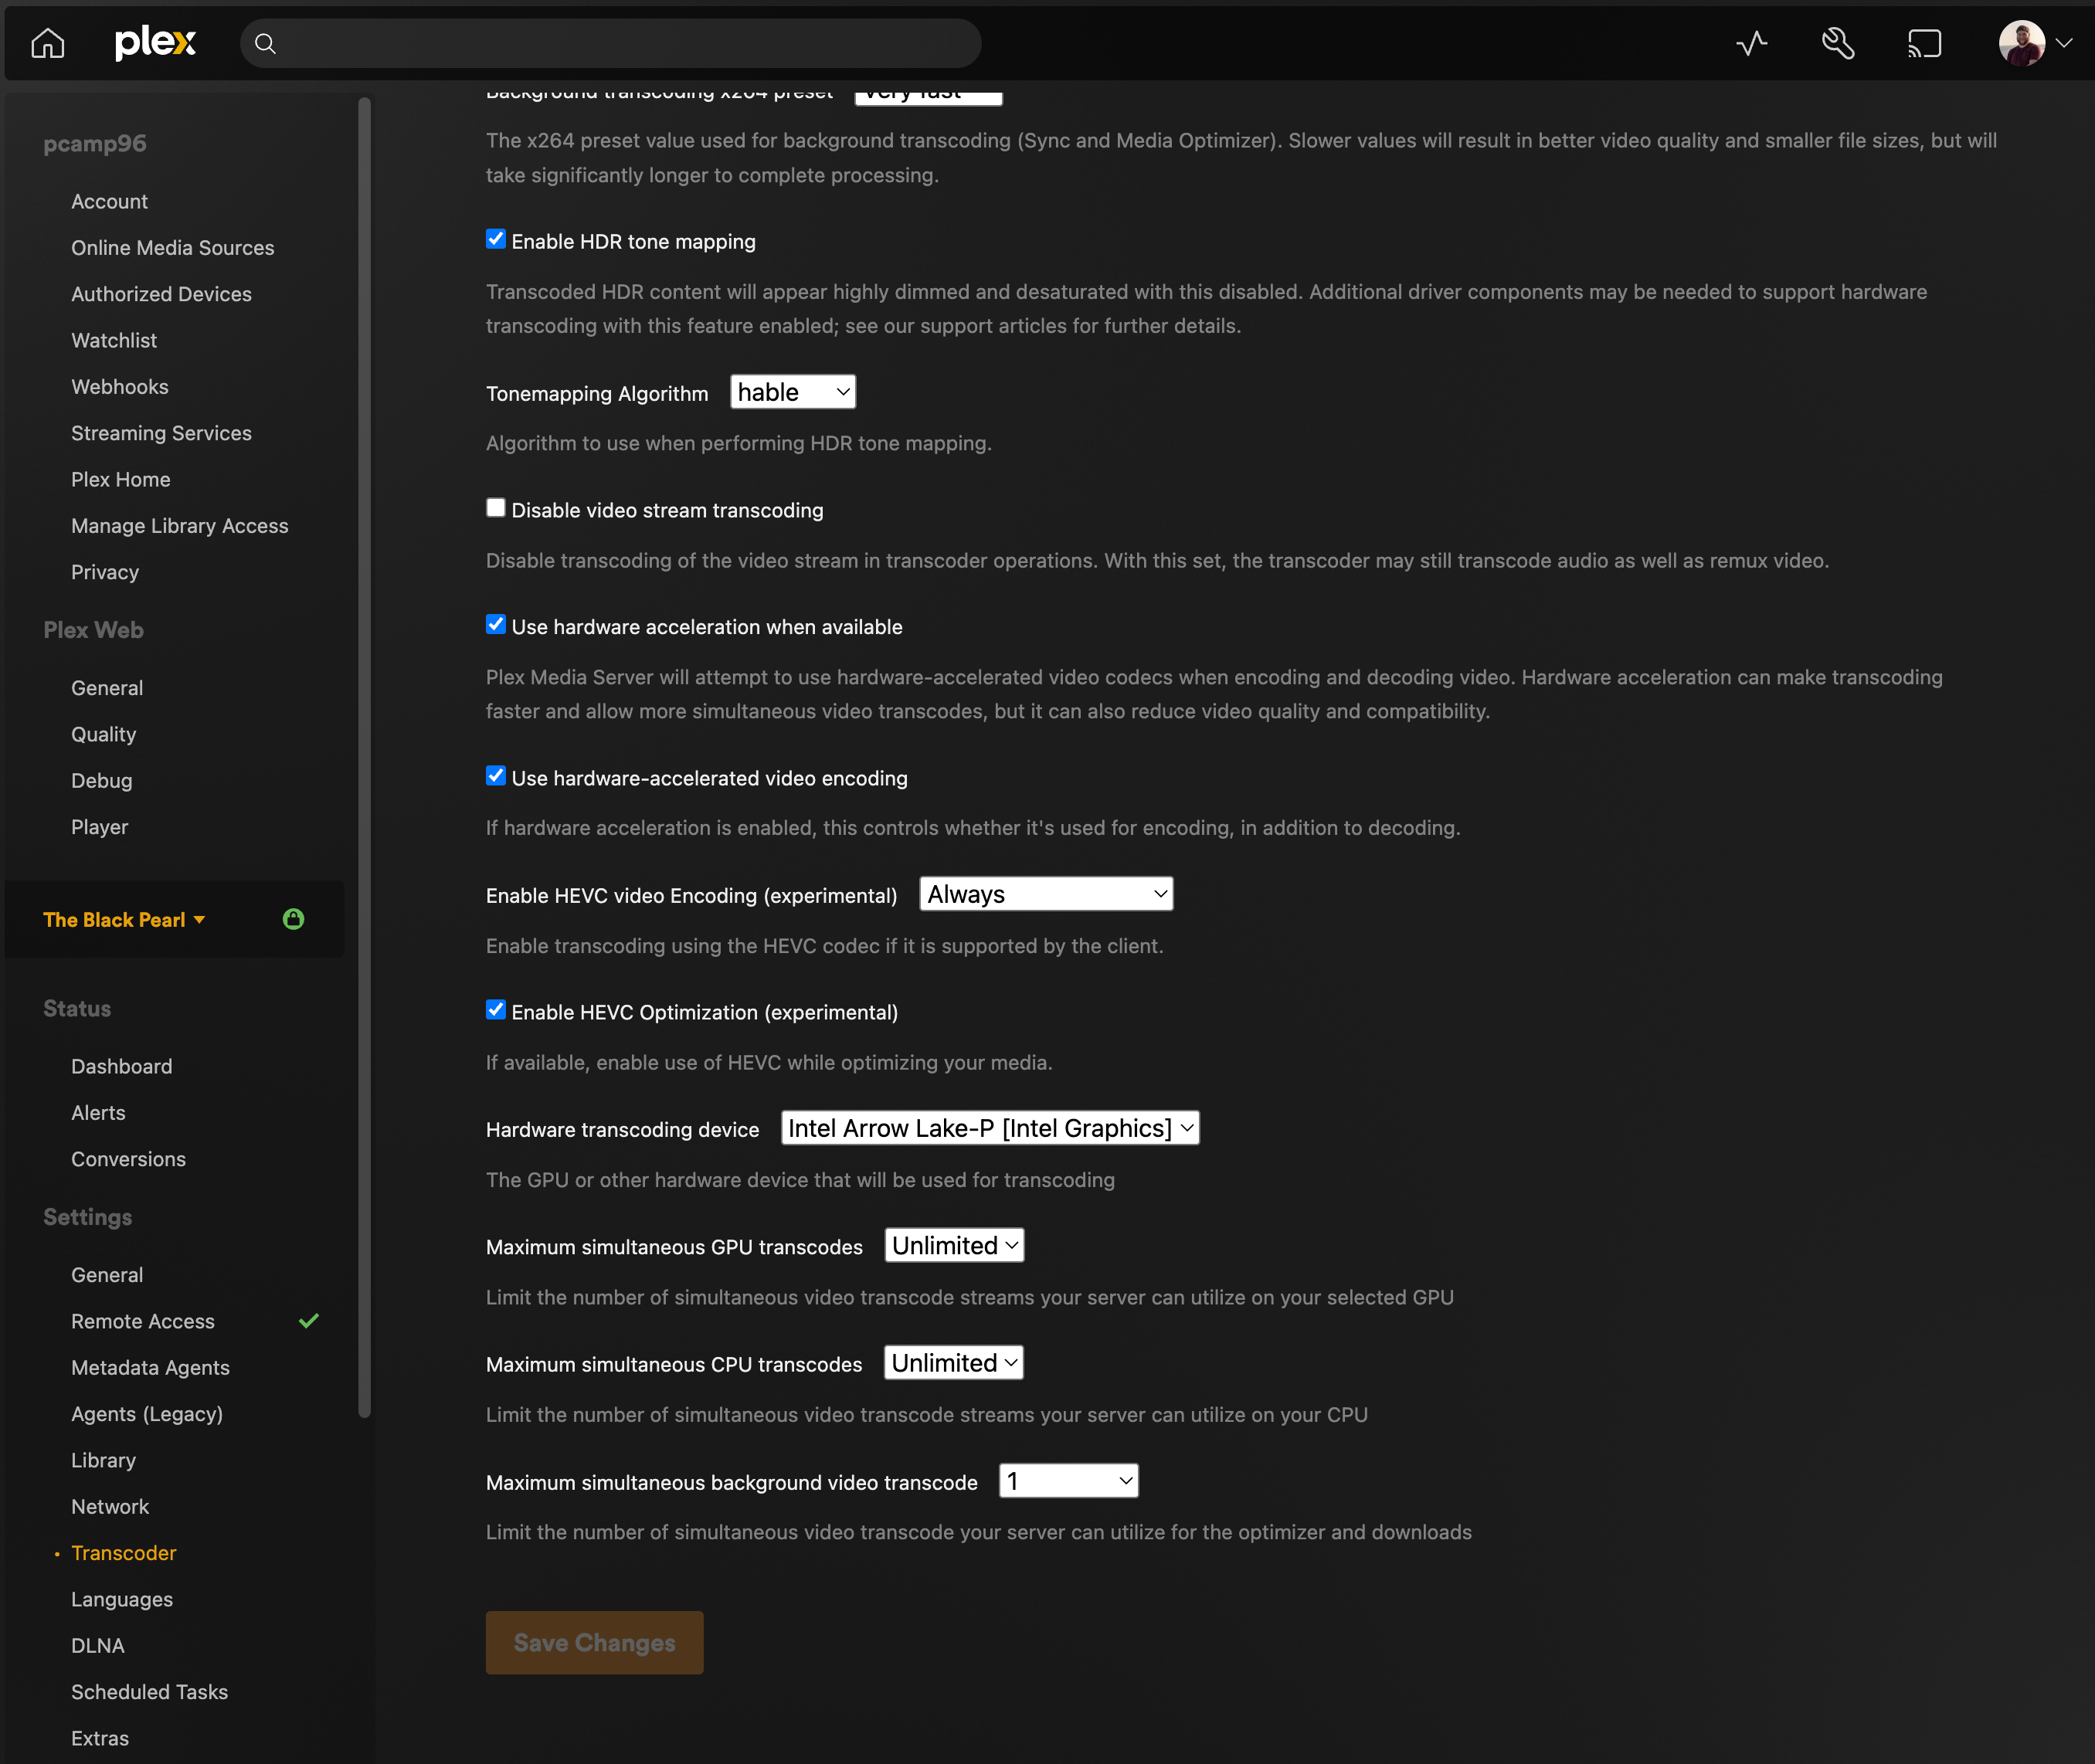Open the Activity pulse icon

tap(1752, 44)
